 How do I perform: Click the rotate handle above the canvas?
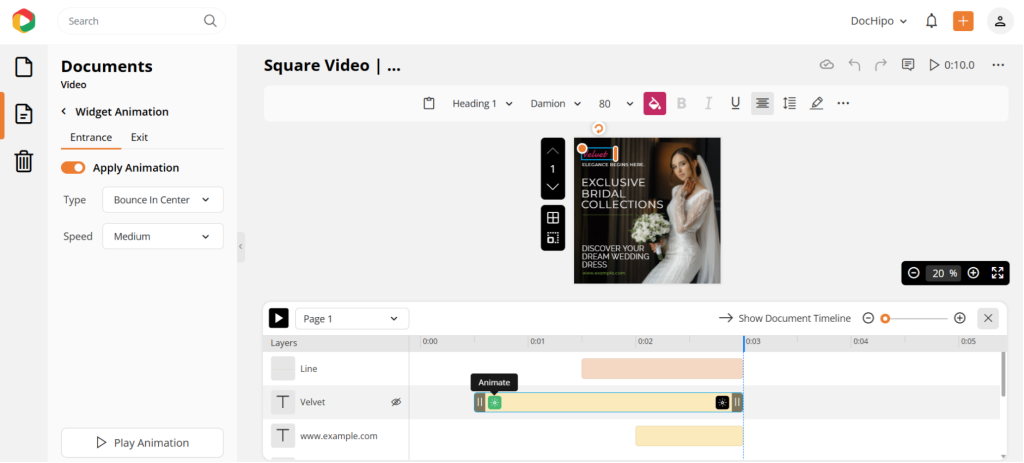pos(598,129)
